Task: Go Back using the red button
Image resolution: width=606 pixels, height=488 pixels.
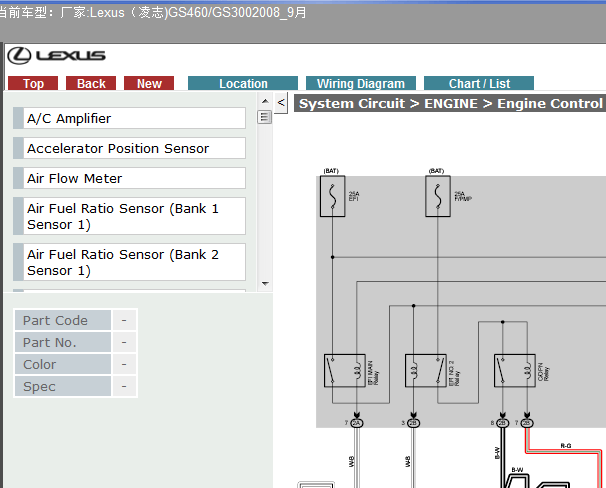Action: point(91,83)
